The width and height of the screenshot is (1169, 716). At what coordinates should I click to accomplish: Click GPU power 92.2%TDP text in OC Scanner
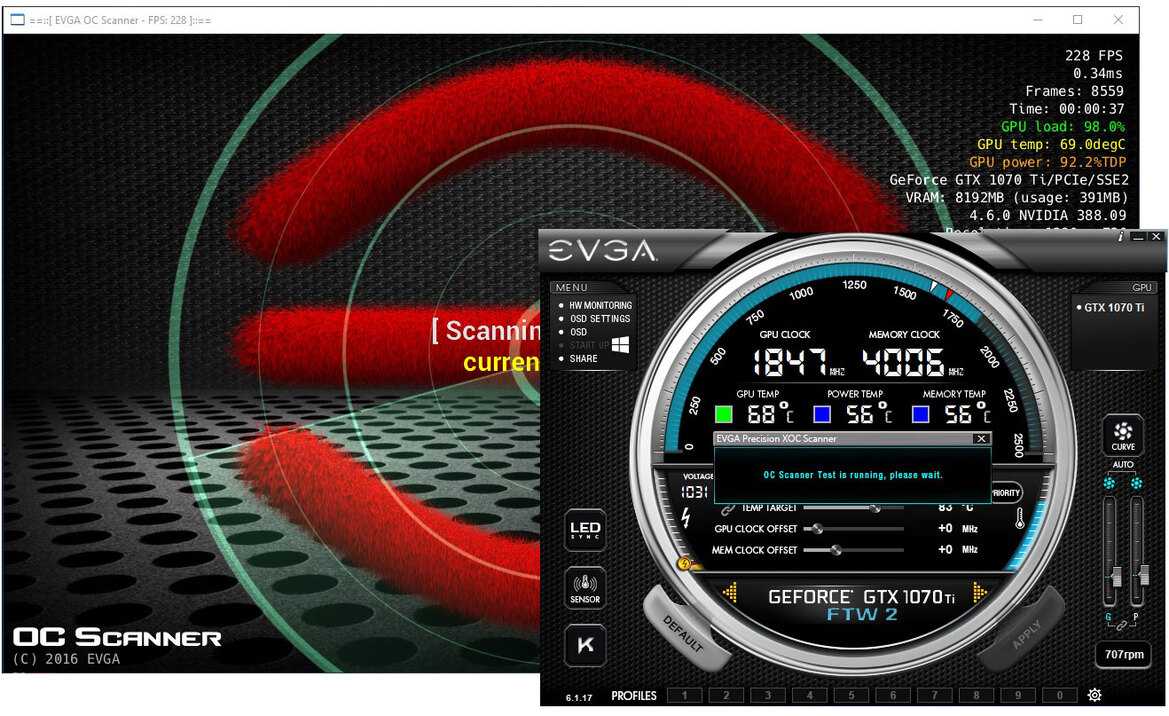point(1047,162)
